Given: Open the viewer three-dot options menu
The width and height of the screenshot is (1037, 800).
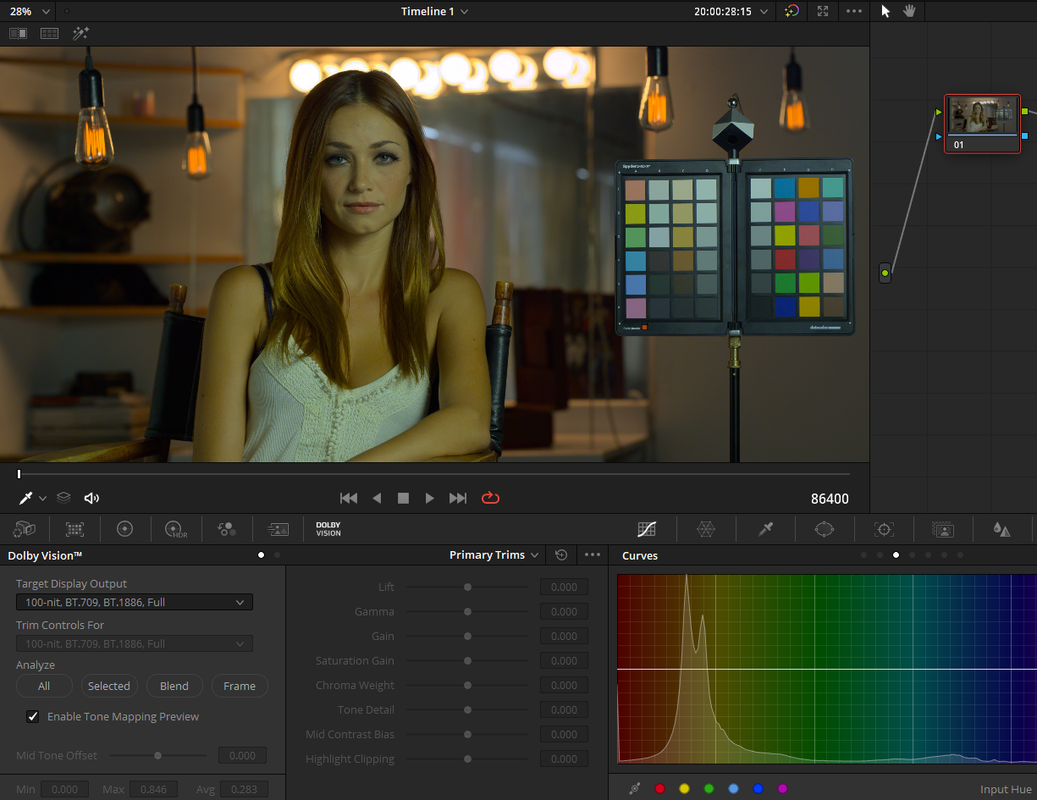Looking at the screenshot, I should (x=854, y=11).
